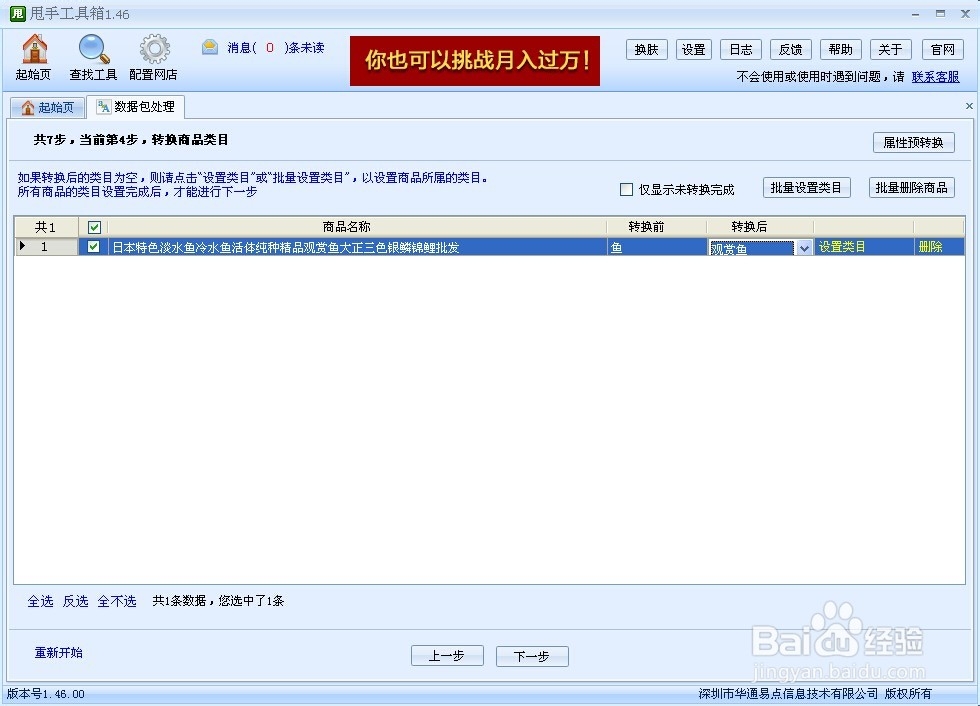
Task: Uncheck the checkbox on the fish product row
Action: 93,246
